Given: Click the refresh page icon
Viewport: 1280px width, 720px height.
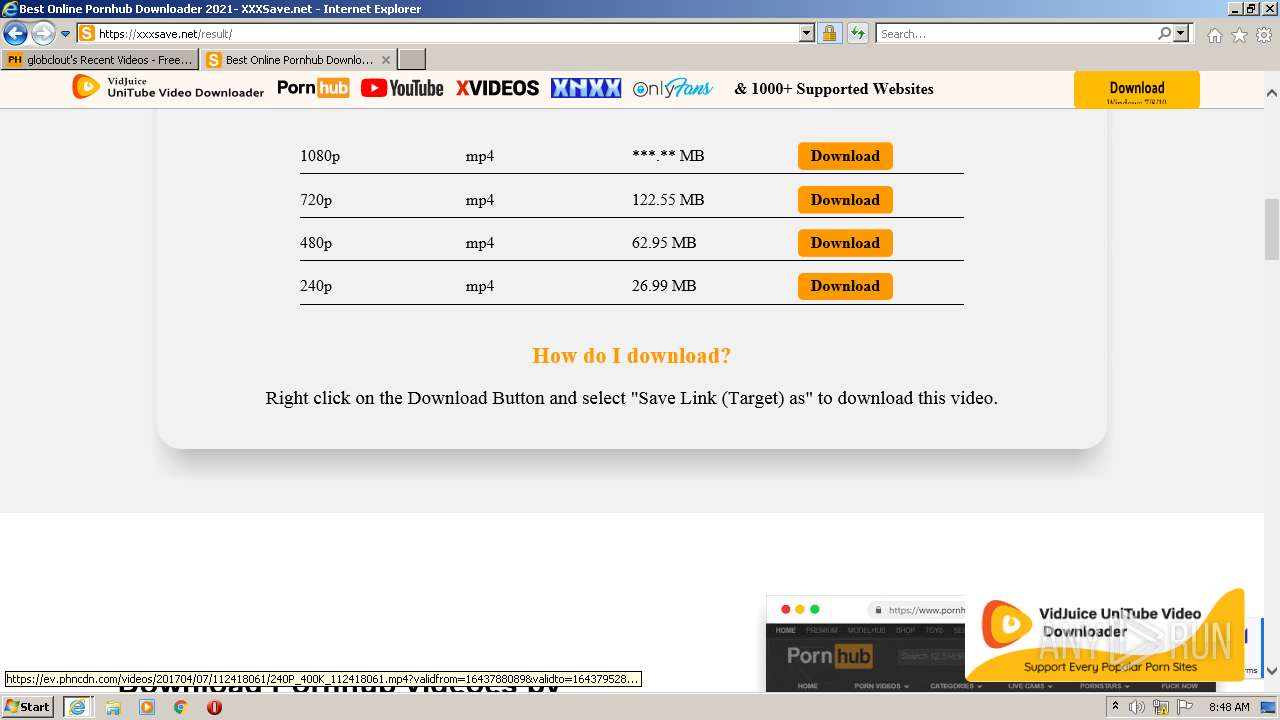Looking at the screenshot, I should coord(858,33).
